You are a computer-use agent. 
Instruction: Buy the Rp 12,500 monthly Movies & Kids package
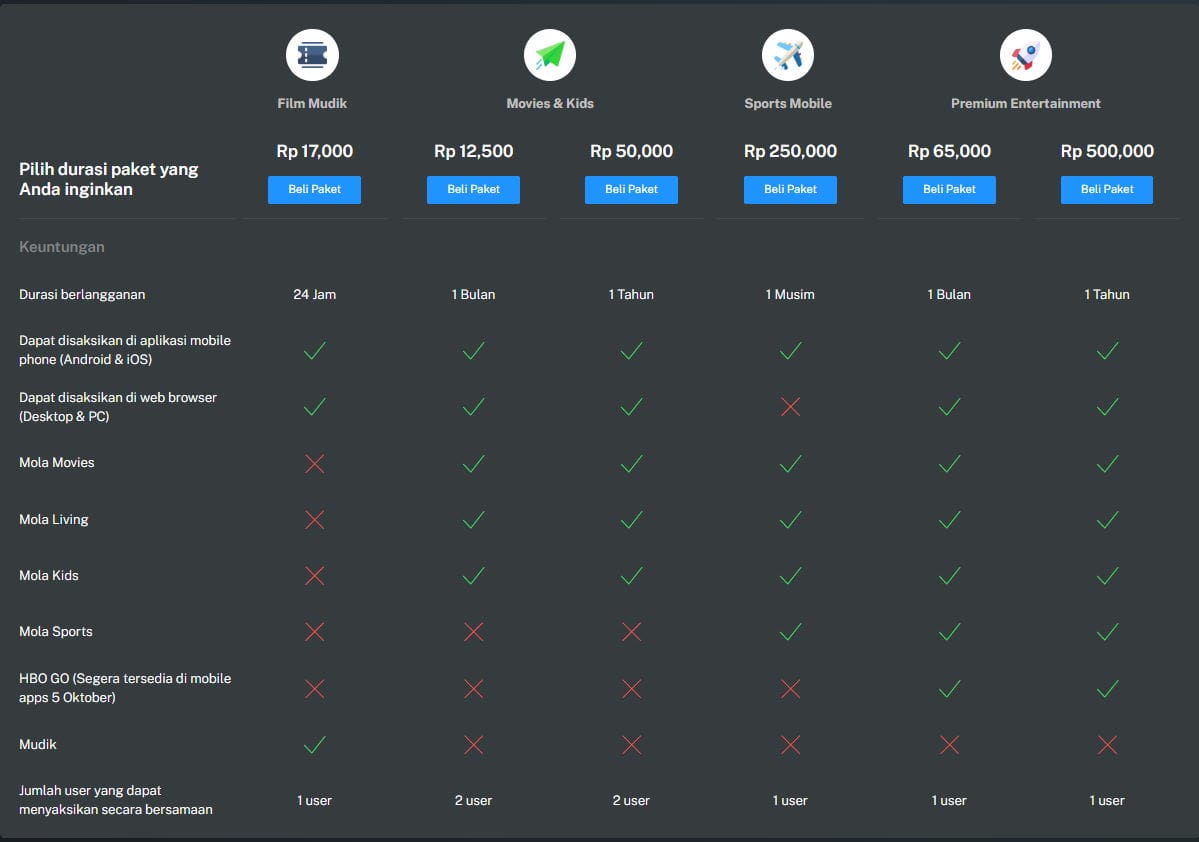(473, 190)
